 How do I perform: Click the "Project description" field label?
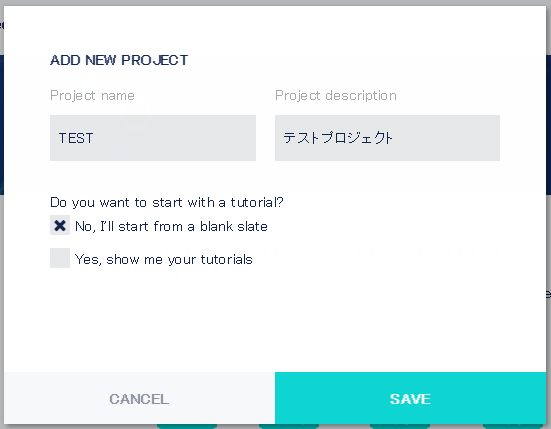tap(336, 96)
